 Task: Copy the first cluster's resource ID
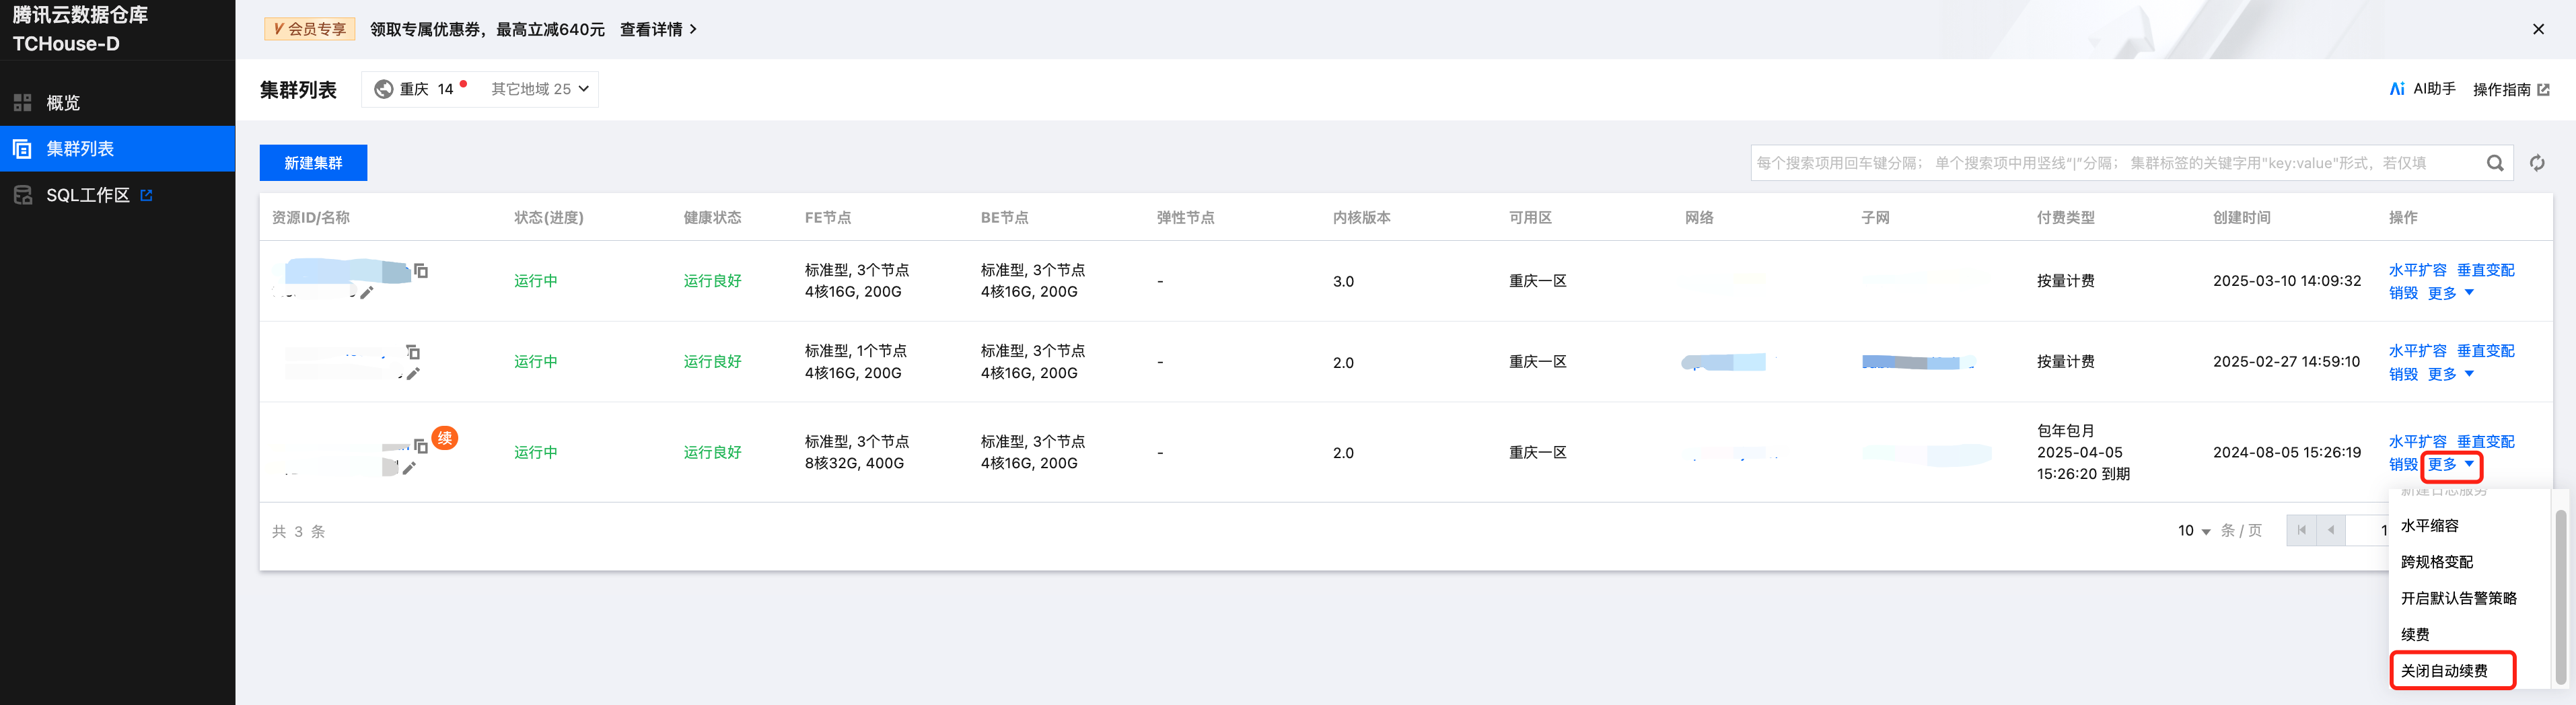(x=421, y=271)
